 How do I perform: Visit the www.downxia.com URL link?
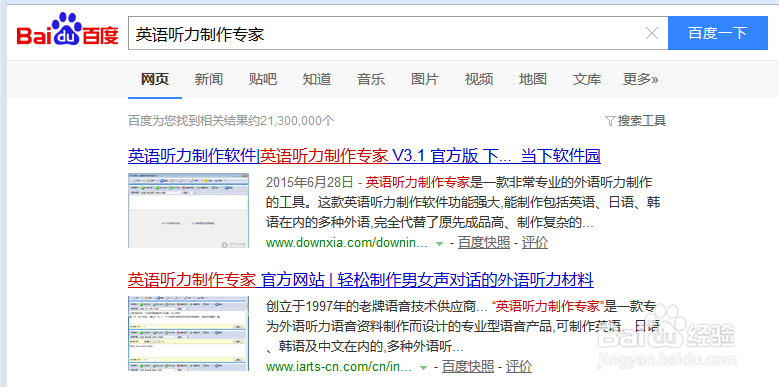347,243
